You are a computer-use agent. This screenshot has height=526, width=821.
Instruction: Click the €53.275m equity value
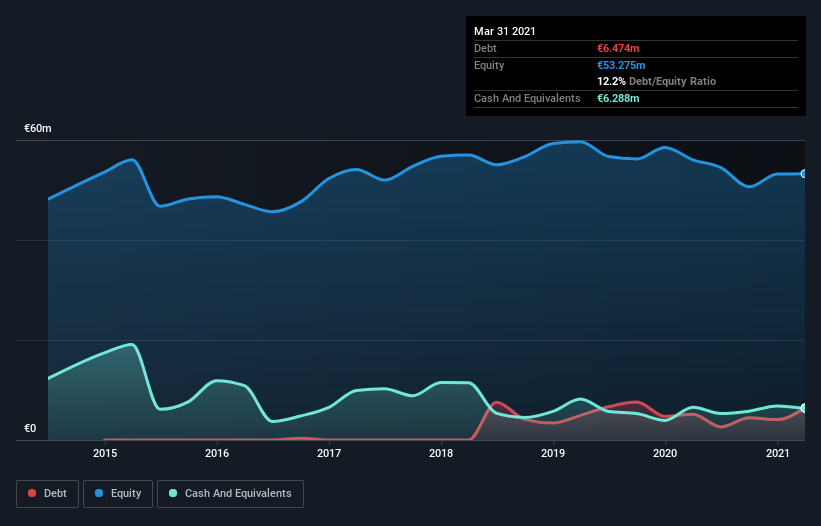(621, 65)
